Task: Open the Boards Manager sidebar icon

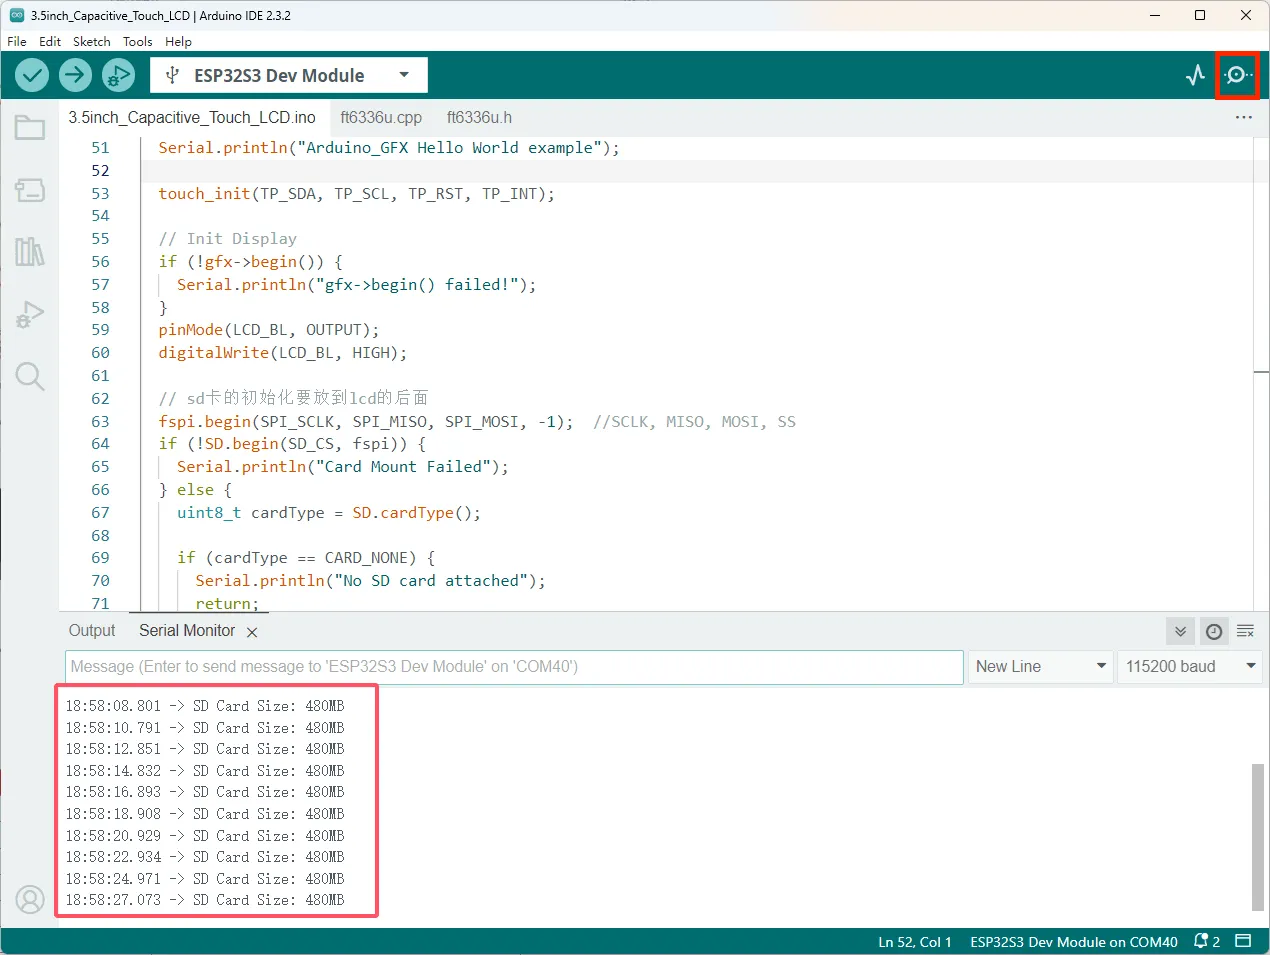Action: 30,190
